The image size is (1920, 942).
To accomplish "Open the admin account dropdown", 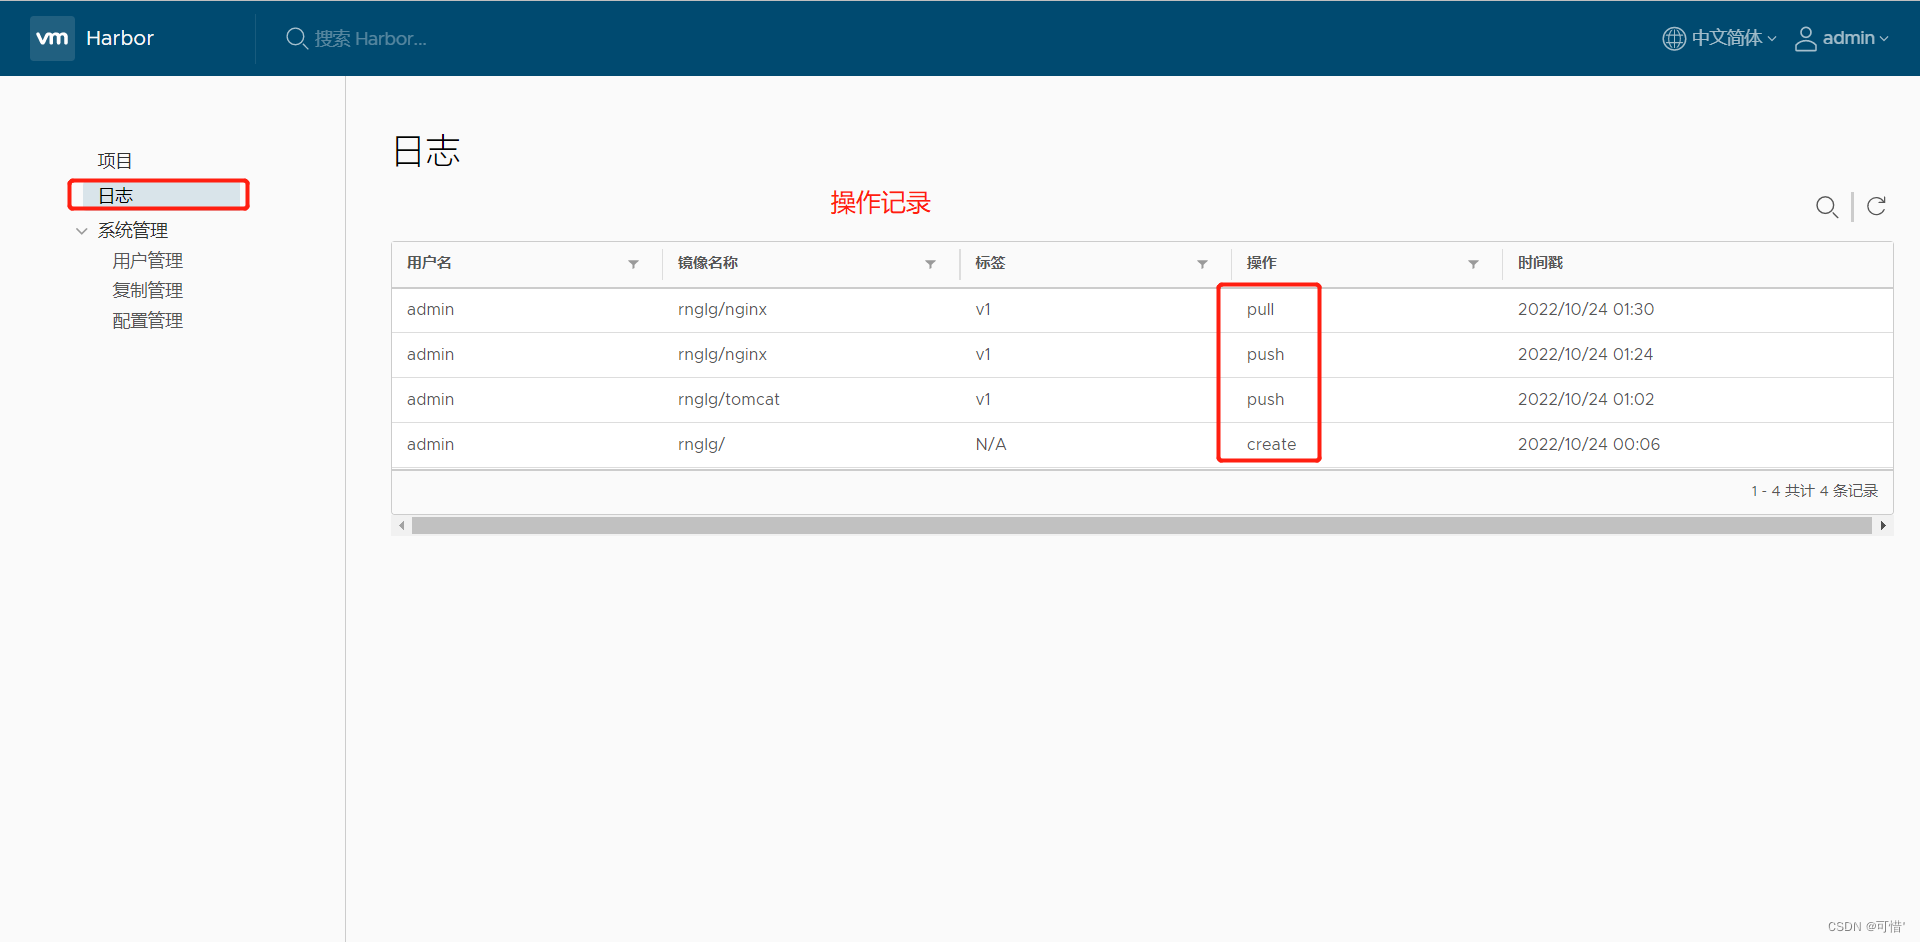I will coord(1855,38).
